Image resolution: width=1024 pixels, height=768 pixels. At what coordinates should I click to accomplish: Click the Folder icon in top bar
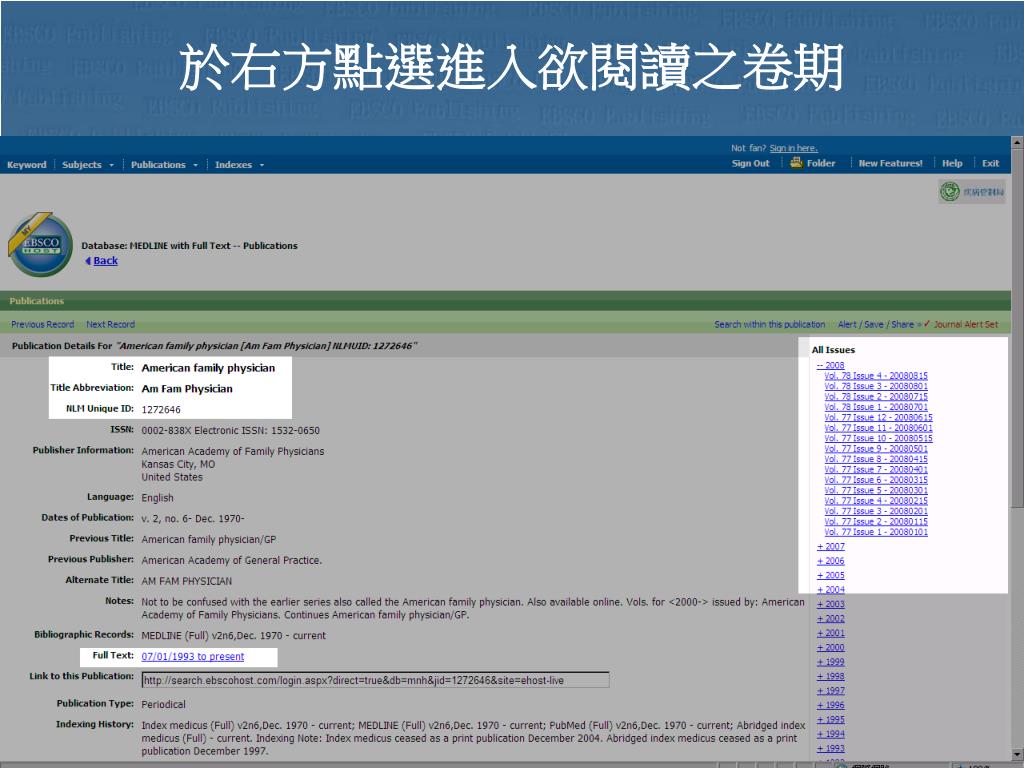point(796,163)
